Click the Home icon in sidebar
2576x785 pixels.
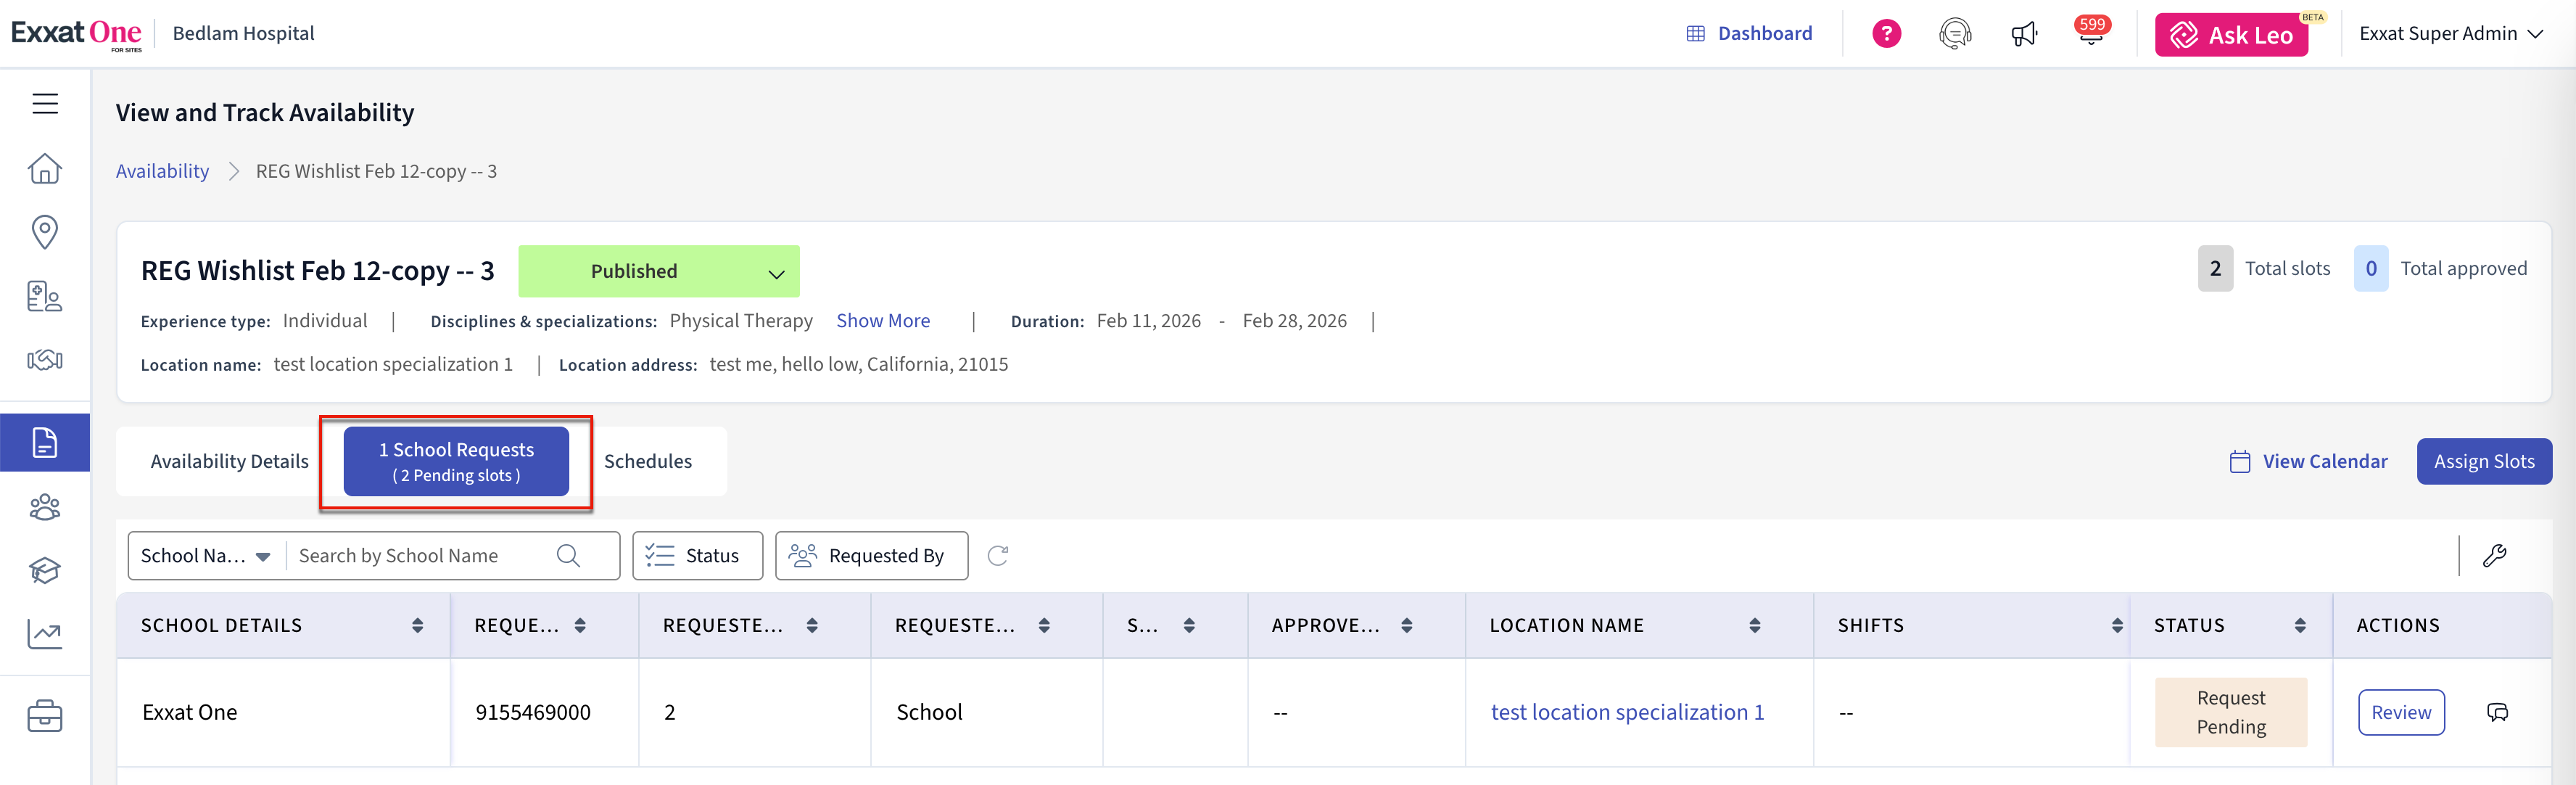pos(45,168)
